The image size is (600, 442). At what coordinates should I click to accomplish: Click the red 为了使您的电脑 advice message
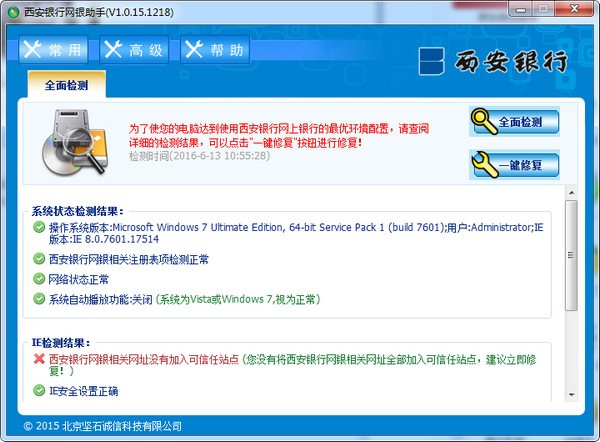(279, 135)
